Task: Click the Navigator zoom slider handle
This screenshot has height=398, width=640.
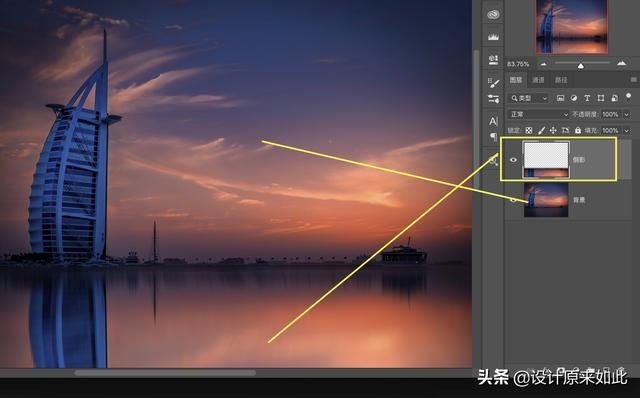Action: click(580, 65)
